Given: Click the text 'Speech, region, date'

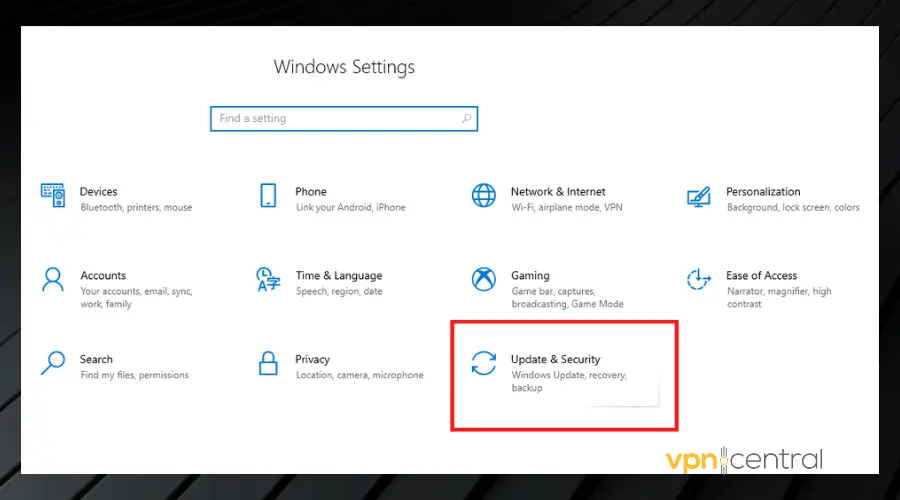Looking at the screenshot, I should pos(339,291).
